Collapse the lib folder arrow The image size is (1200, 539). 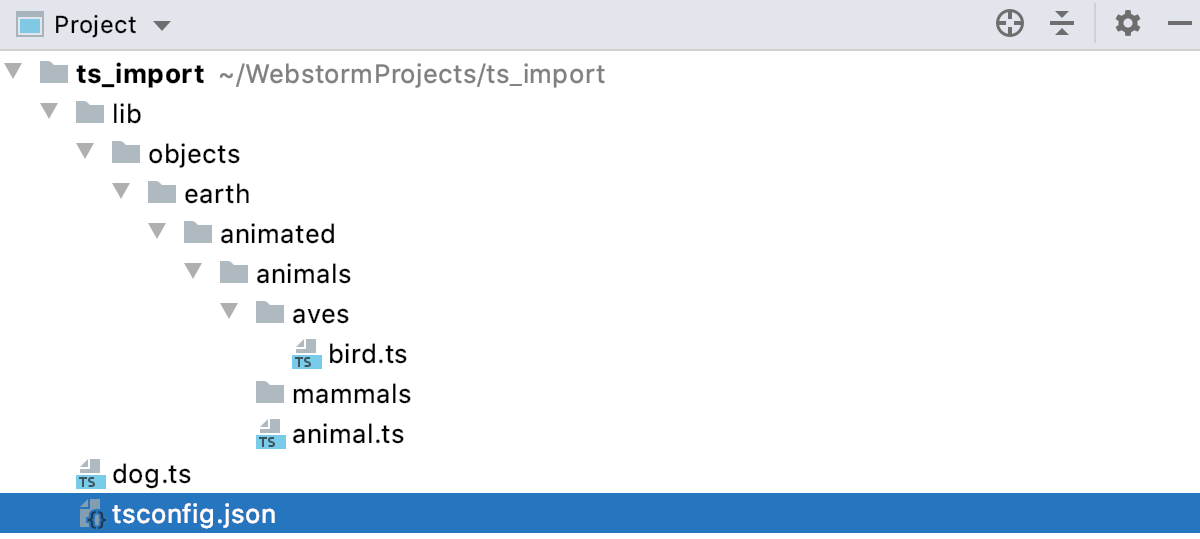(49, 112)
